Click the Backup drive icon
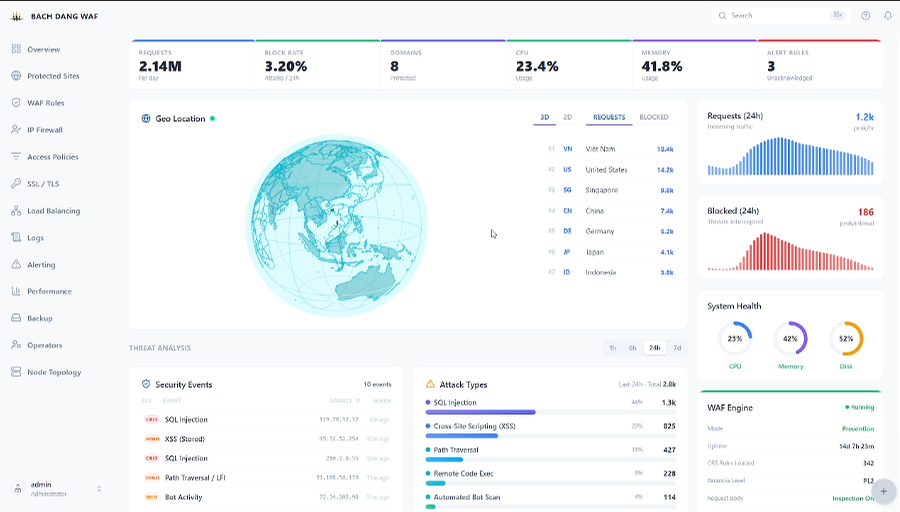This screenshot has width=900, height=512. [x=16, y=318]
